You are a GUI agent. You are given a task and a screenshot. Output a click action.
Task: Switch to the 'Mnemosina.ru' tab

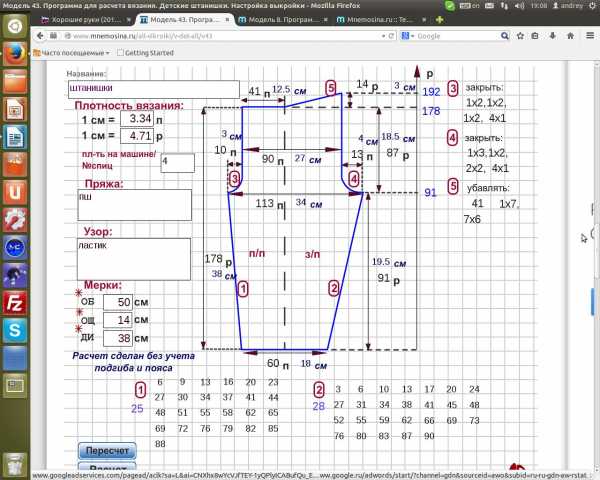pos(385,18)
